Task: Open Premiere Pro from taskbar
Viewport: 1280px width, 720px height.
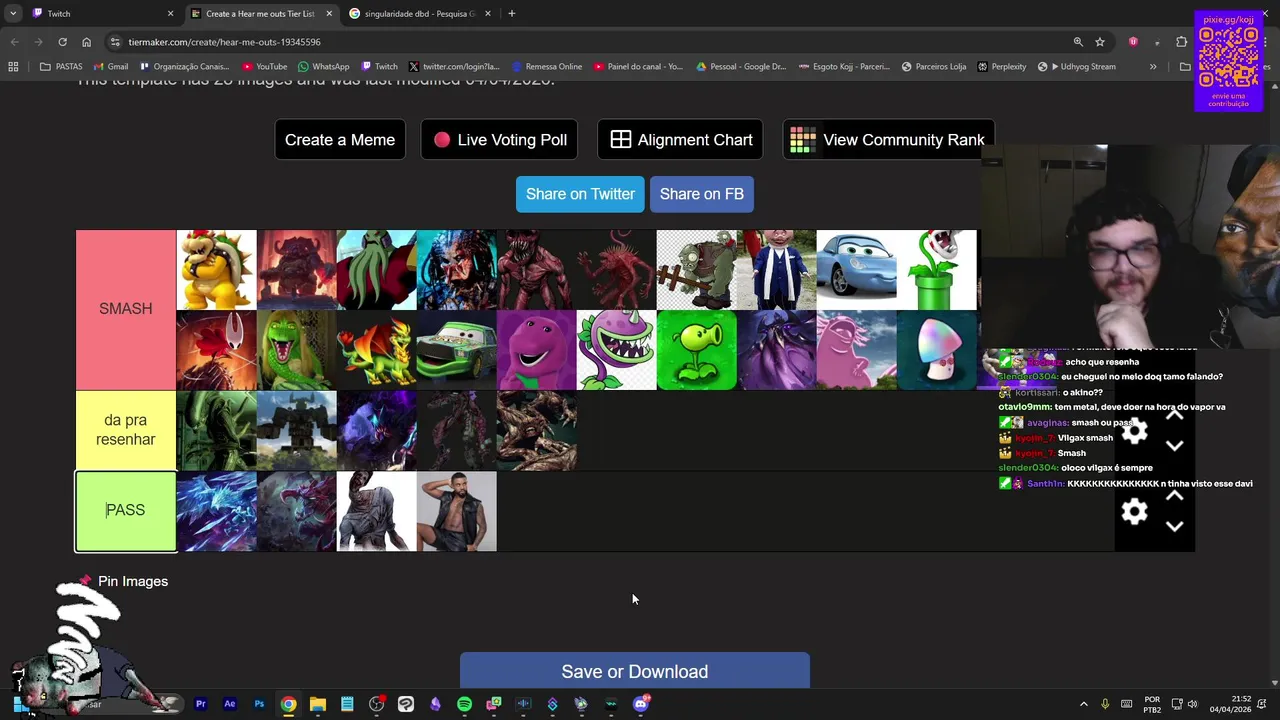Action: tap(201, 704)
